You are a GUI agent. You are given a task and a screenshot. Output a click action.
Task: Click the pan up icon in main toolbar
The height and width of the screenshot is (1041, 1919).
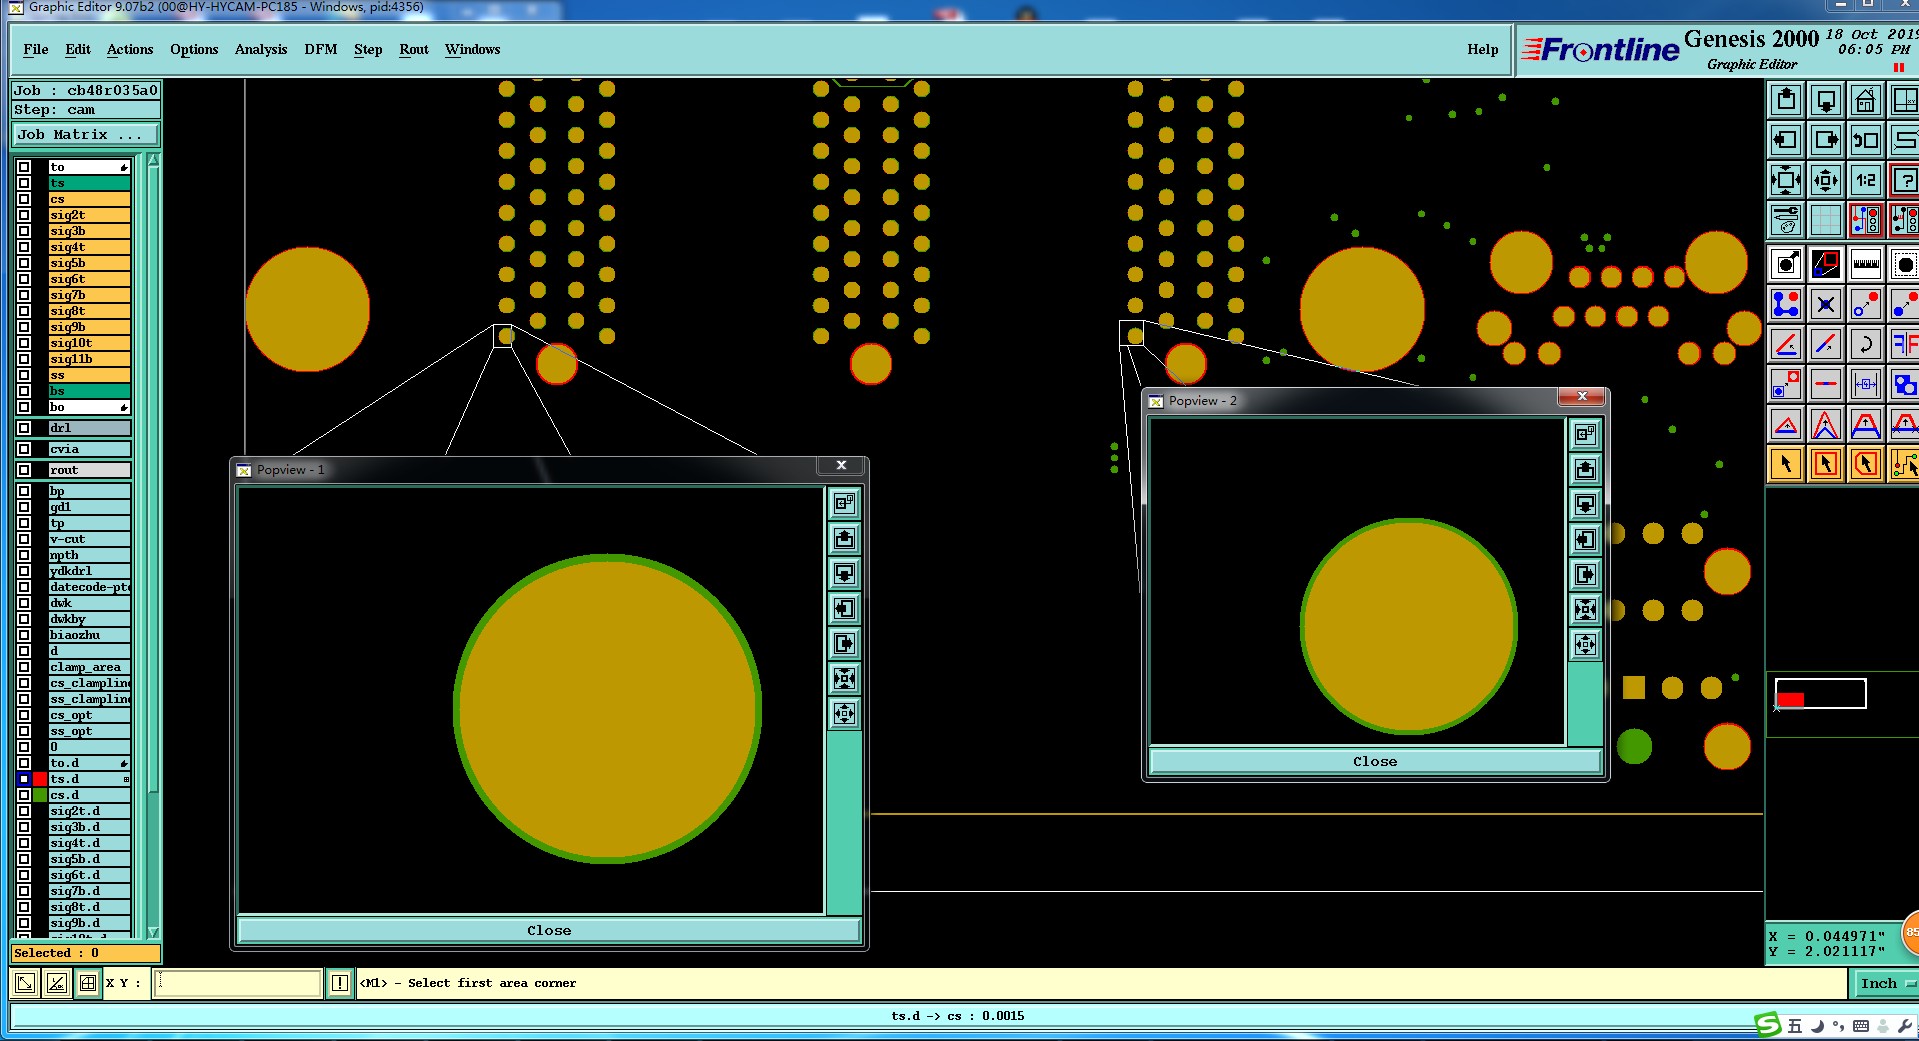pos(1786,100)
